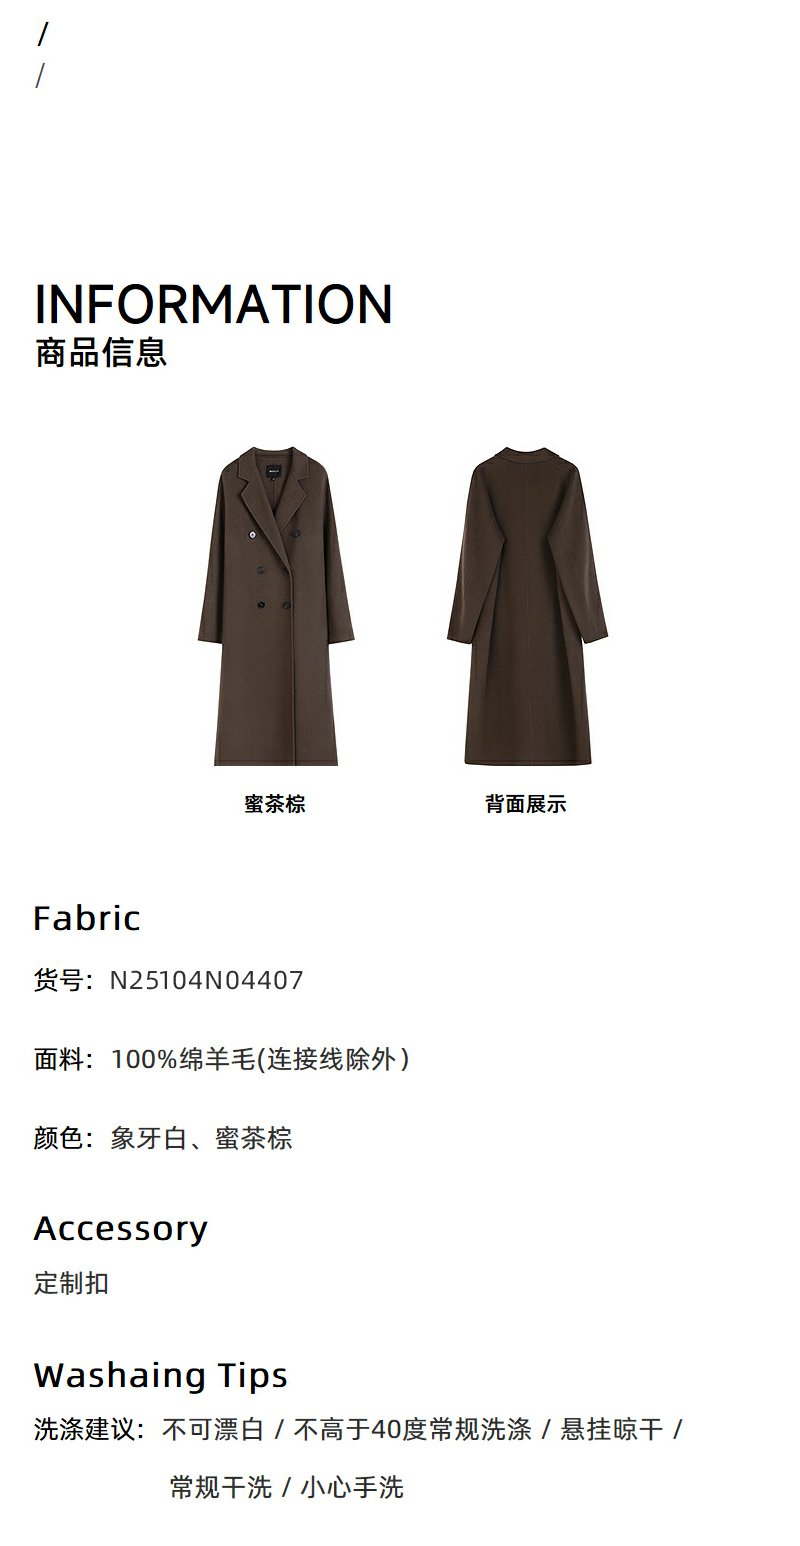The image size is (800, 1546).
Task: Click the back view coat image
Action: pos(527,606)
